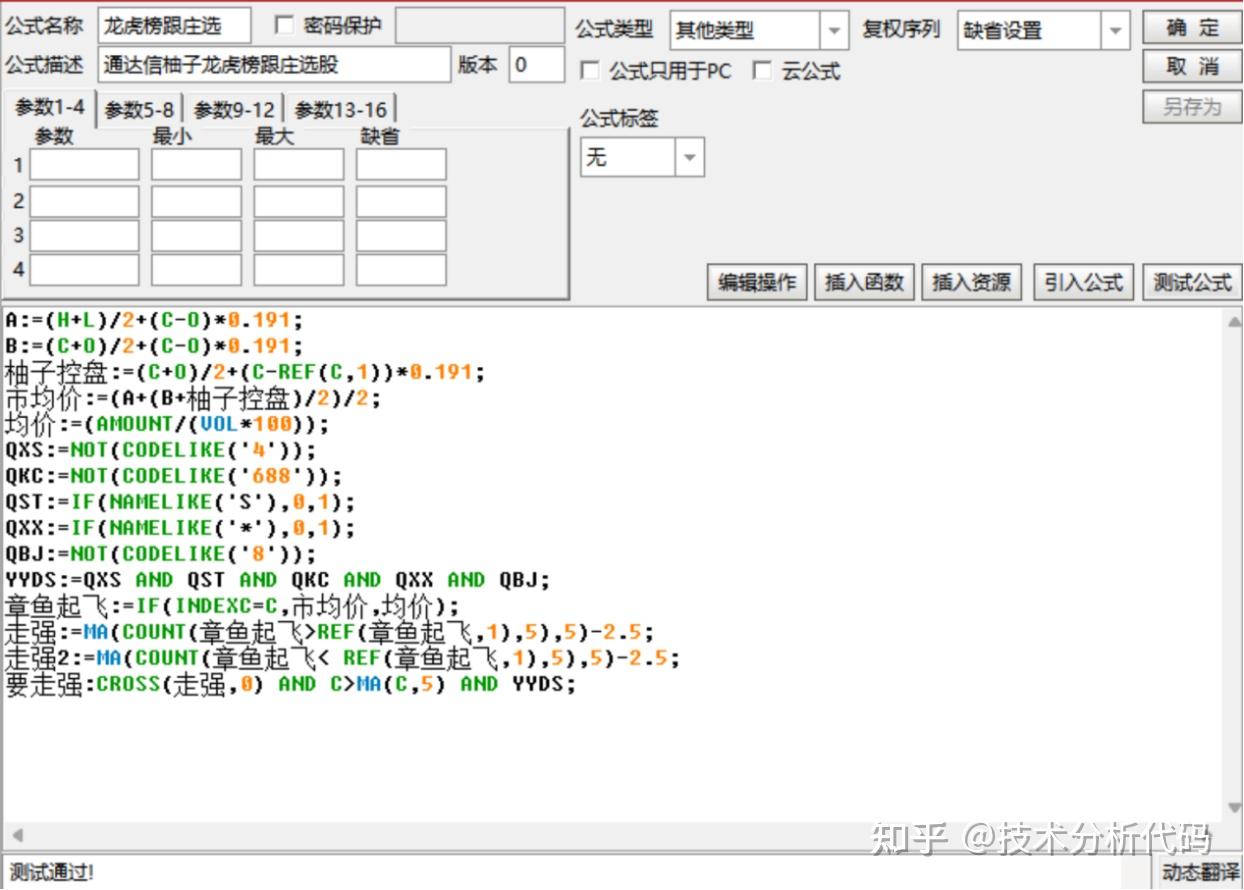Screen dimensions: 1244x890
Task: Click row 4 最小 value field
Action: (196, 270)
